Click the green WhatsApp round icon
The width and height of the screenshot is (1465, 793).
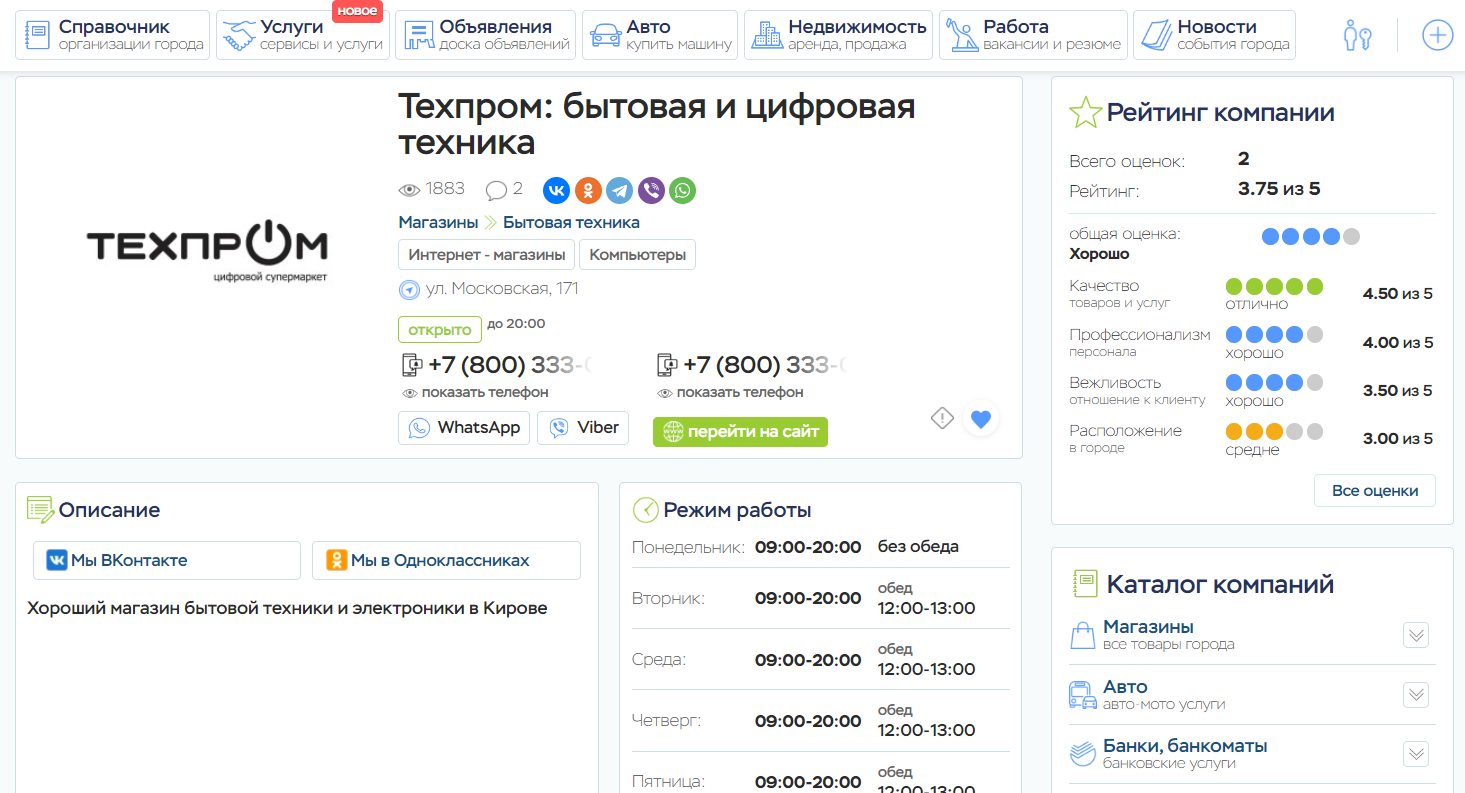click(x=682, y=190)
